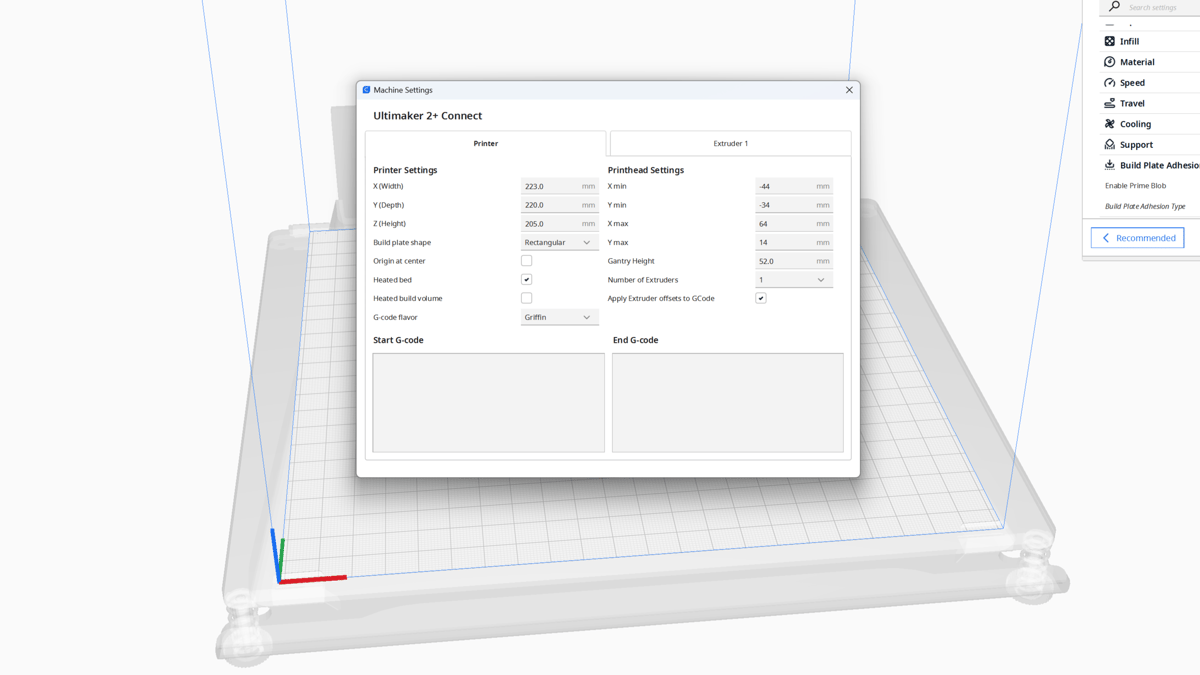Click the Search settings field
This screenshot has height=675, width=1200.
(x=1150, y=7)
